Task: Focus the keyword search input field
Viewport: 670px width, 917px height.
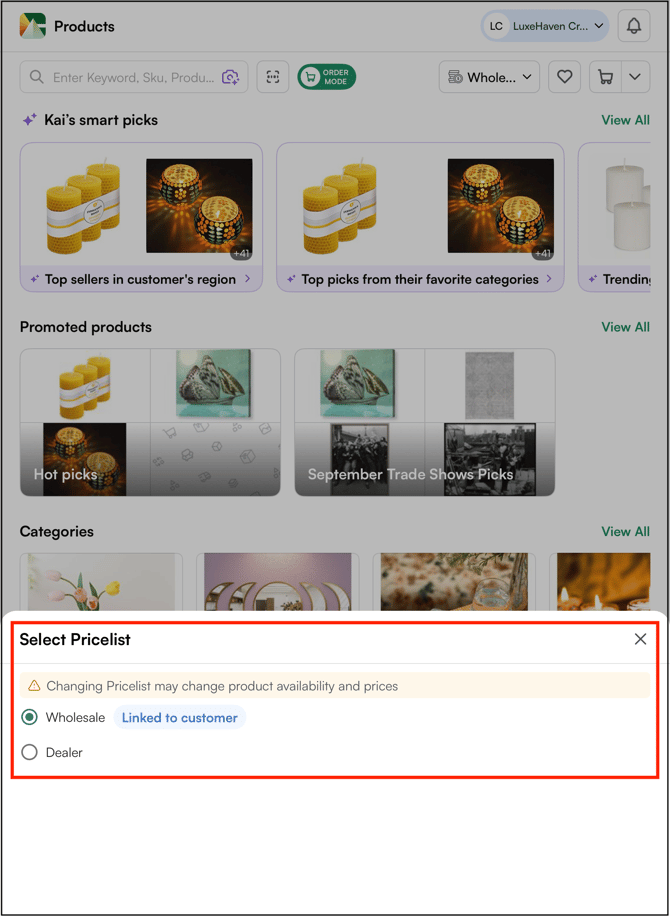Action: [x=134, y=77]
